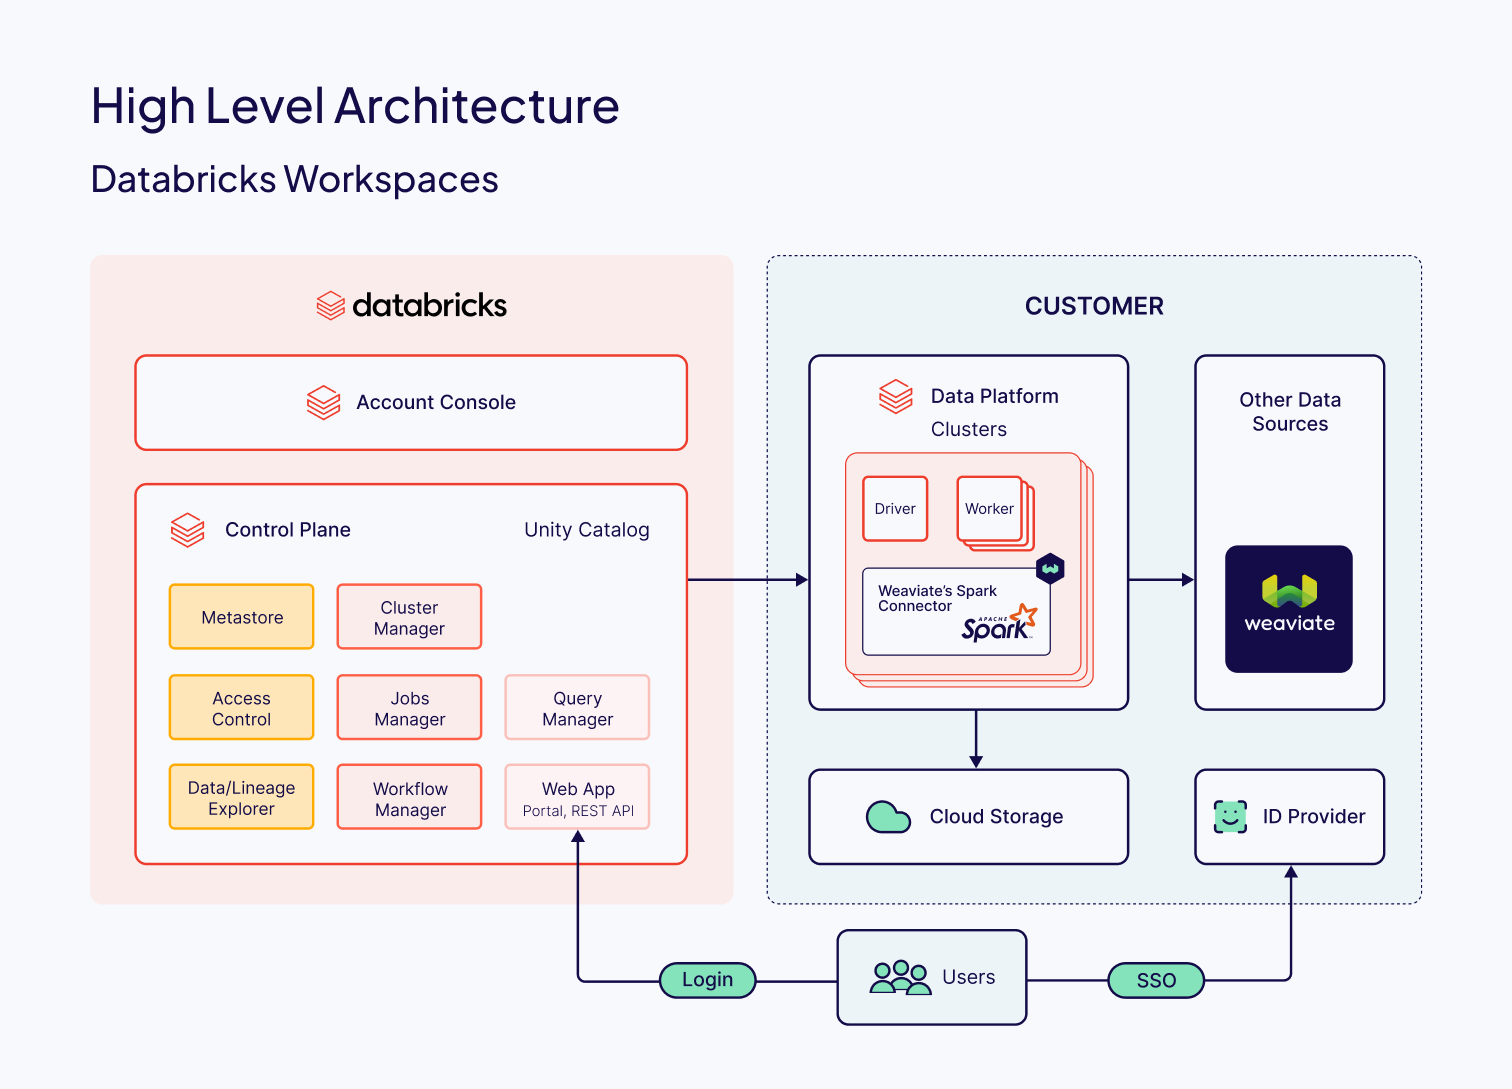Click the Account Console panel

pos(411,403)
